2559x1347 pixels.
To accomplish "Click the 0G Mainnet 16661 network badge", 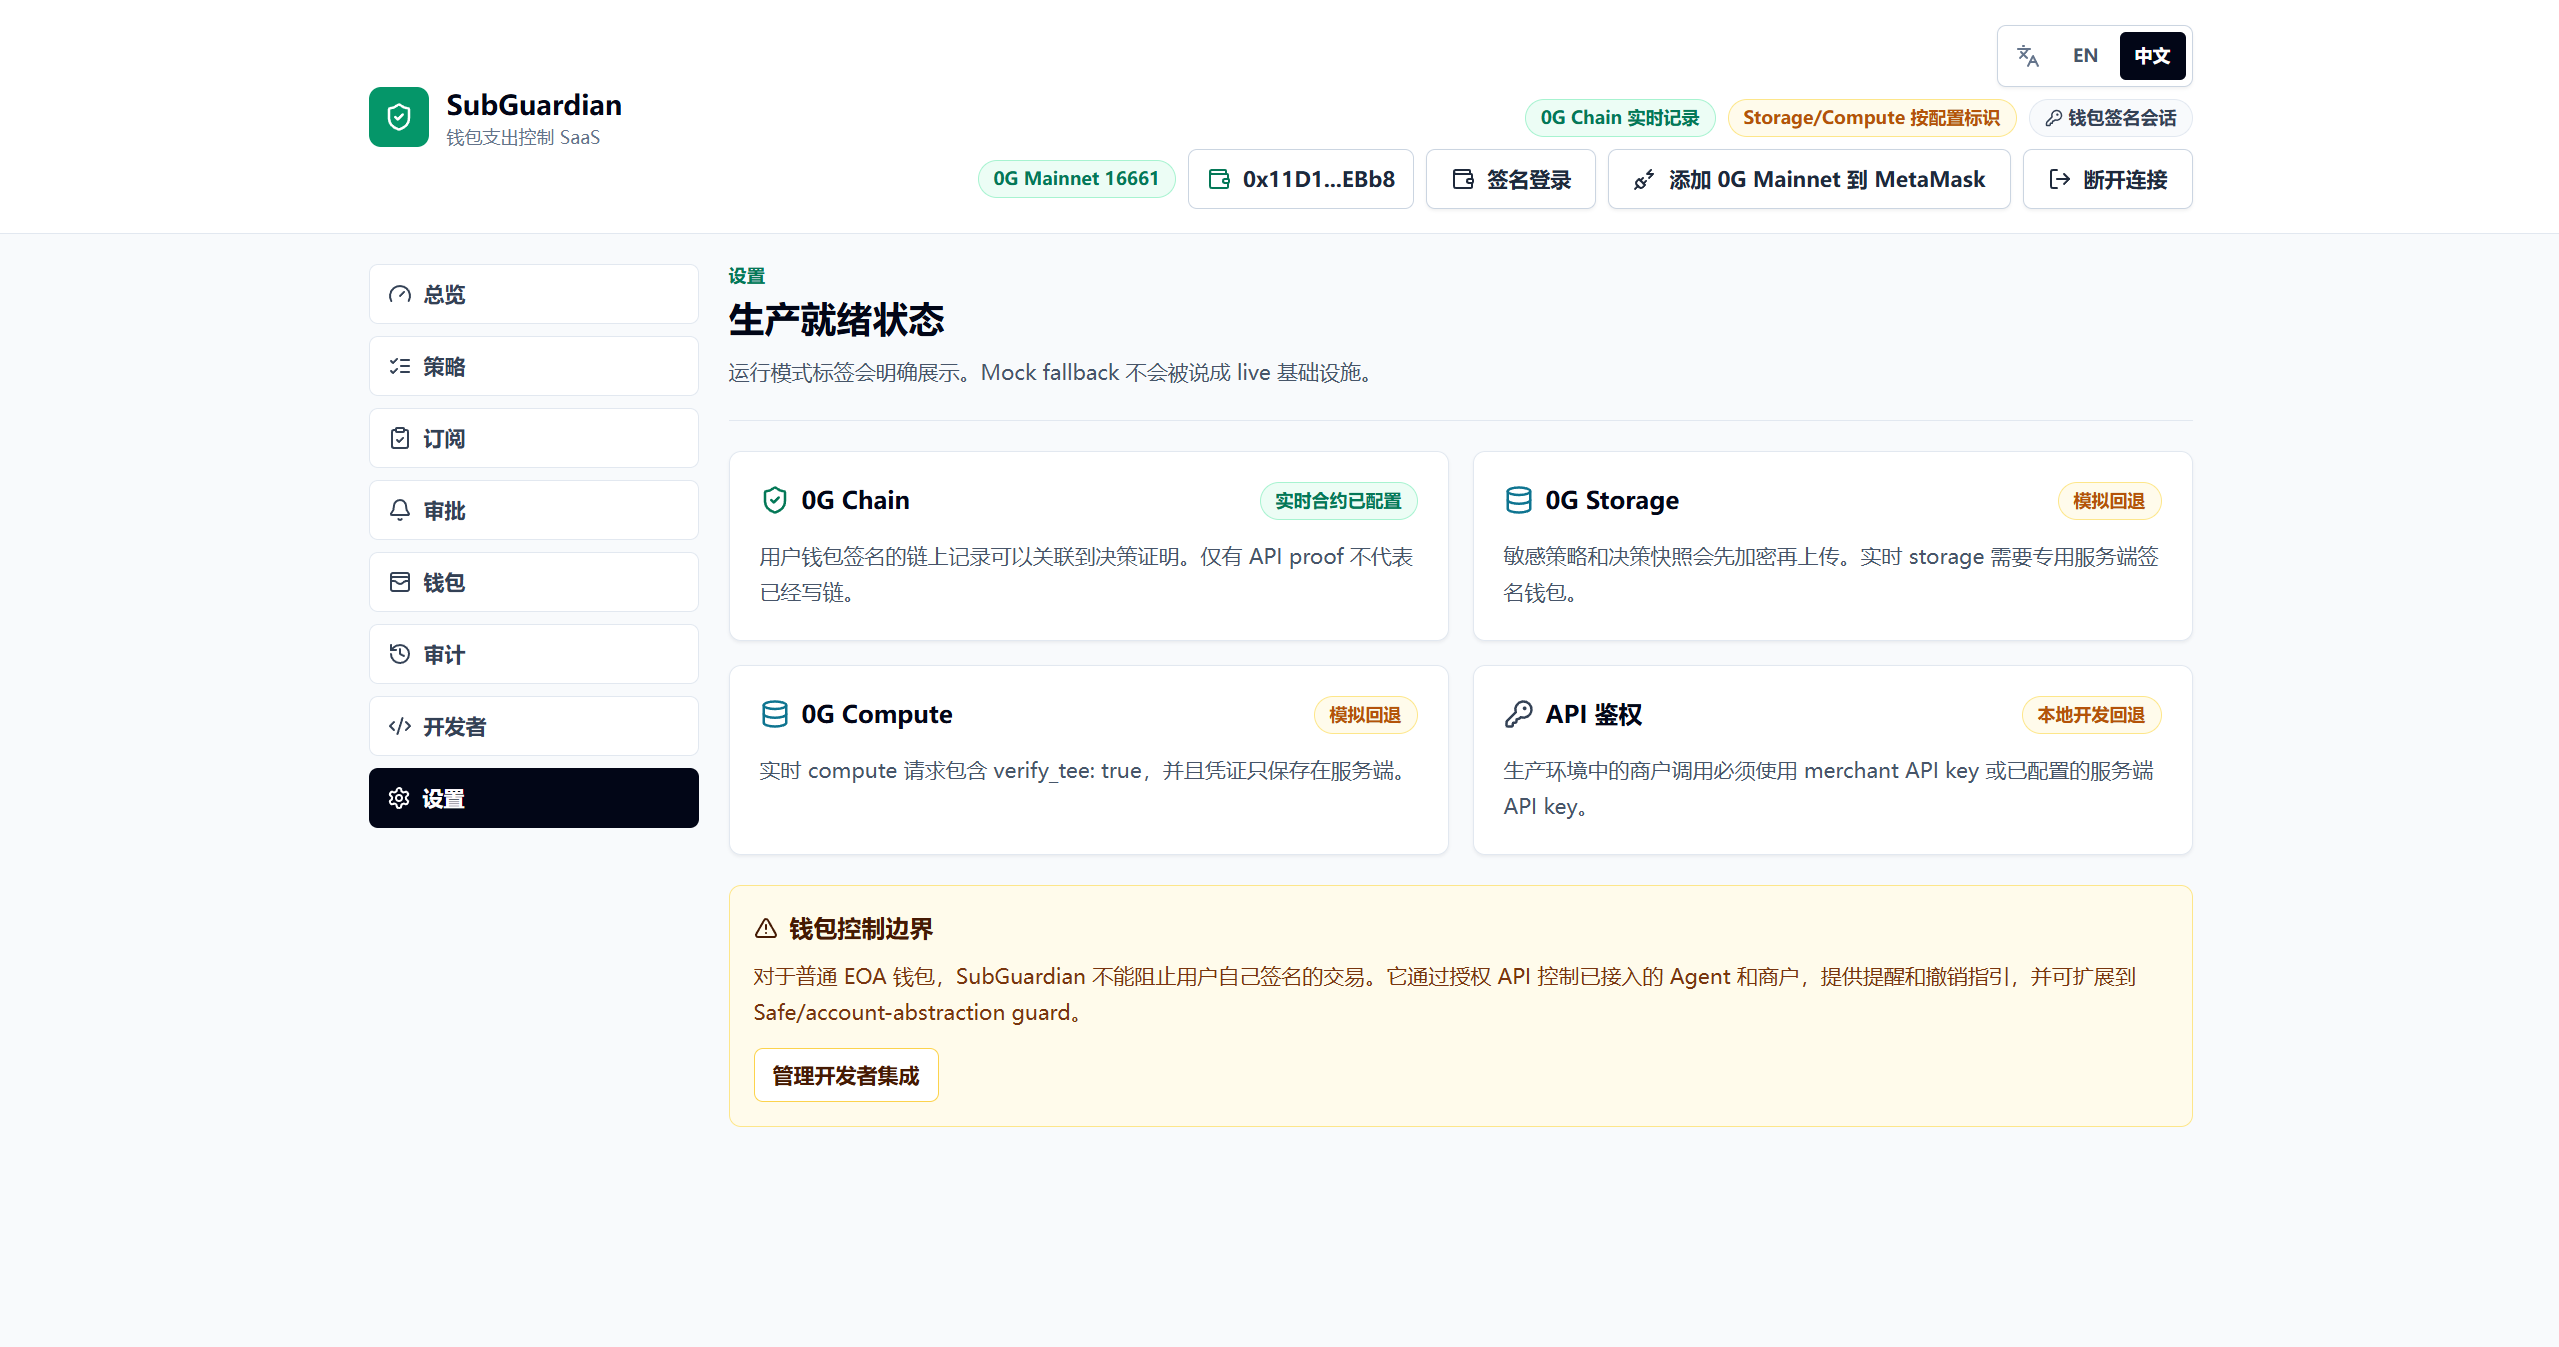I will click(x=1076, y=179).
